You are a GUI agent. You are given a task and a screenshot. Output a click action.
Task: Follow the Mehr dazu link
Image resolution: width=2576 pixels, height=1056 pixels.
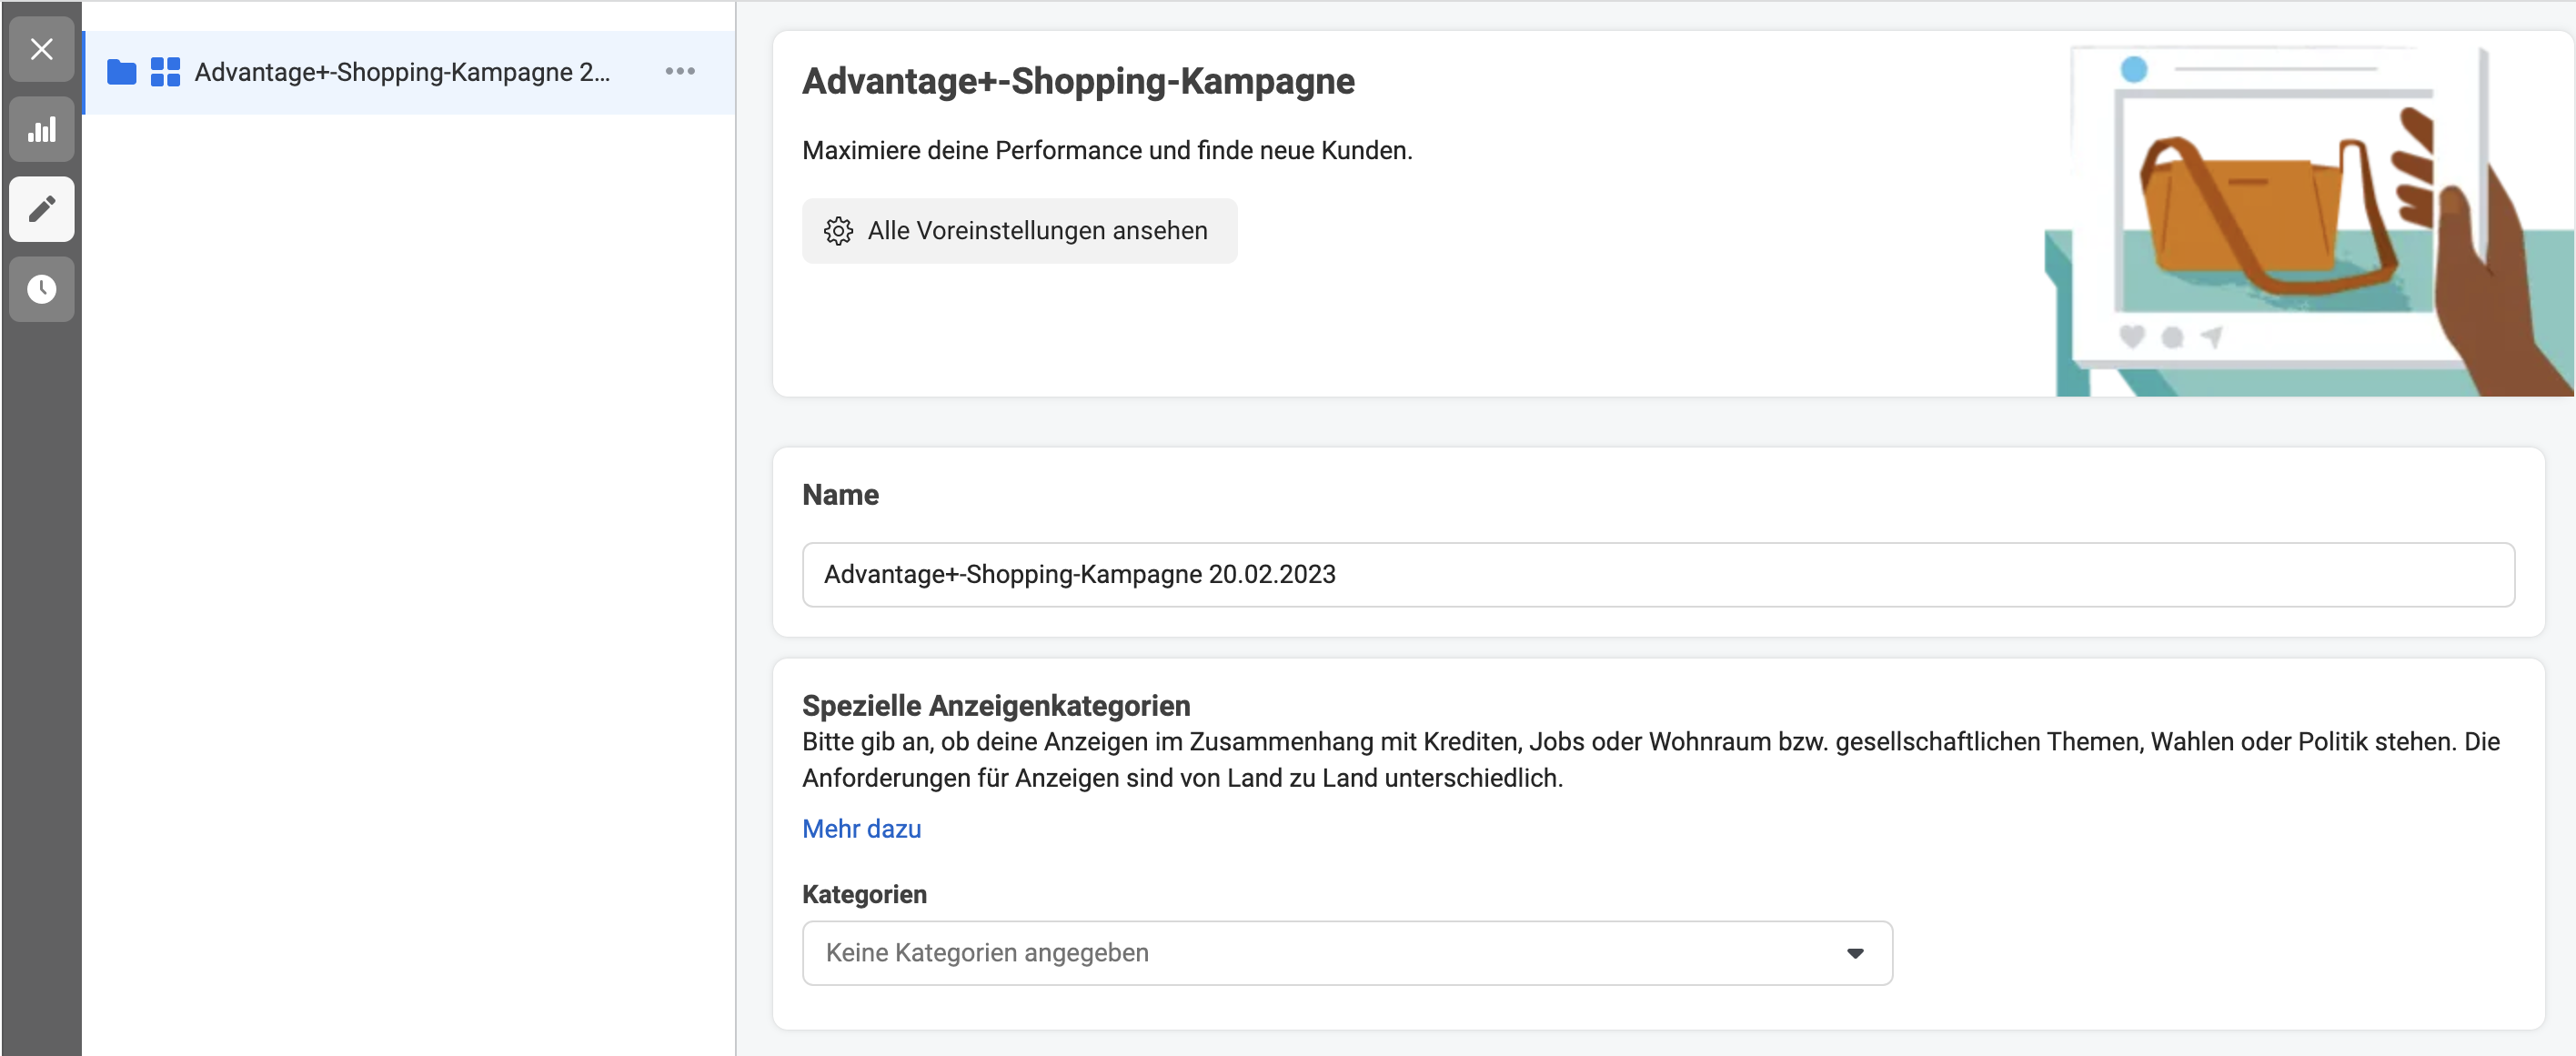861,829
